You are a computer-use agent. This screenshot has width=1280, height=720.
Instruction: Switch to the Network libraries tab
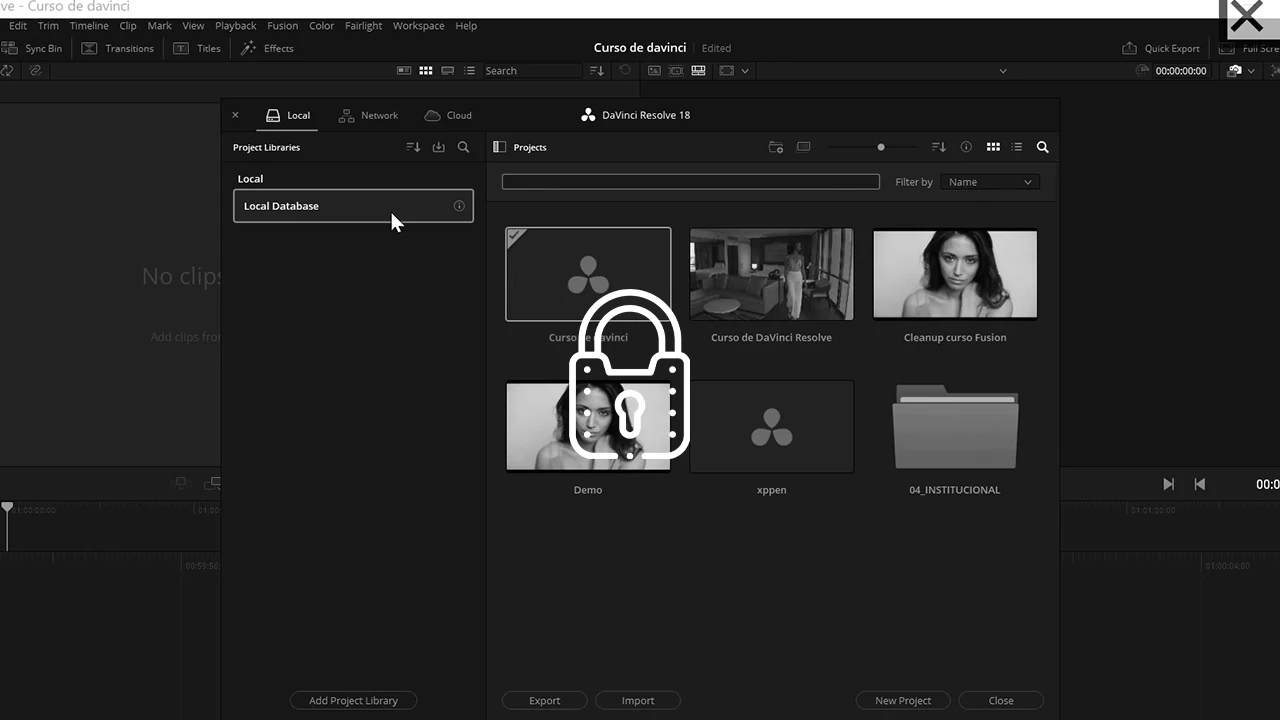[x=368, y=115]
